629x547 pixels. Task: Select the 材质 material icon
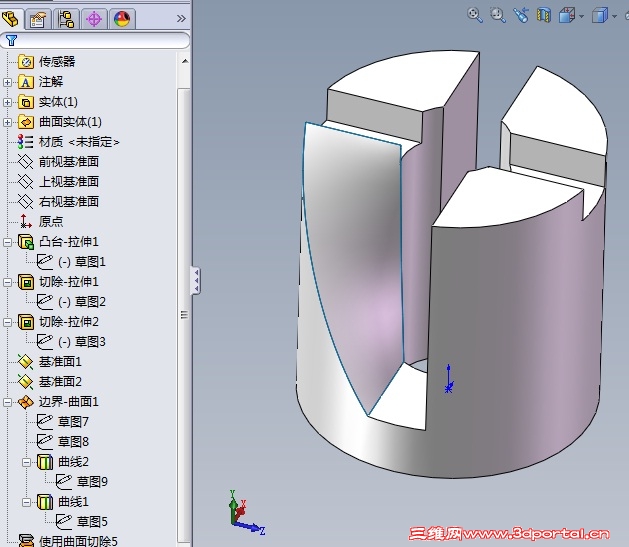(26, 142)
